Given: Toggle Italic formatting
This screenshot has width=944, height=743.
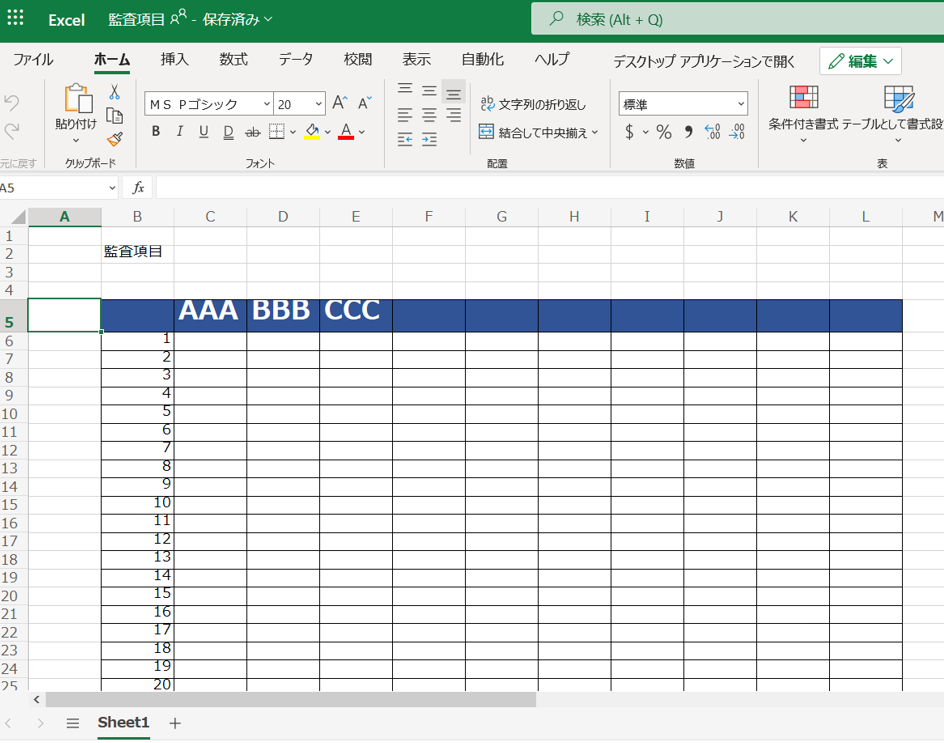Looking at the screenshot, I should (179, 131).
